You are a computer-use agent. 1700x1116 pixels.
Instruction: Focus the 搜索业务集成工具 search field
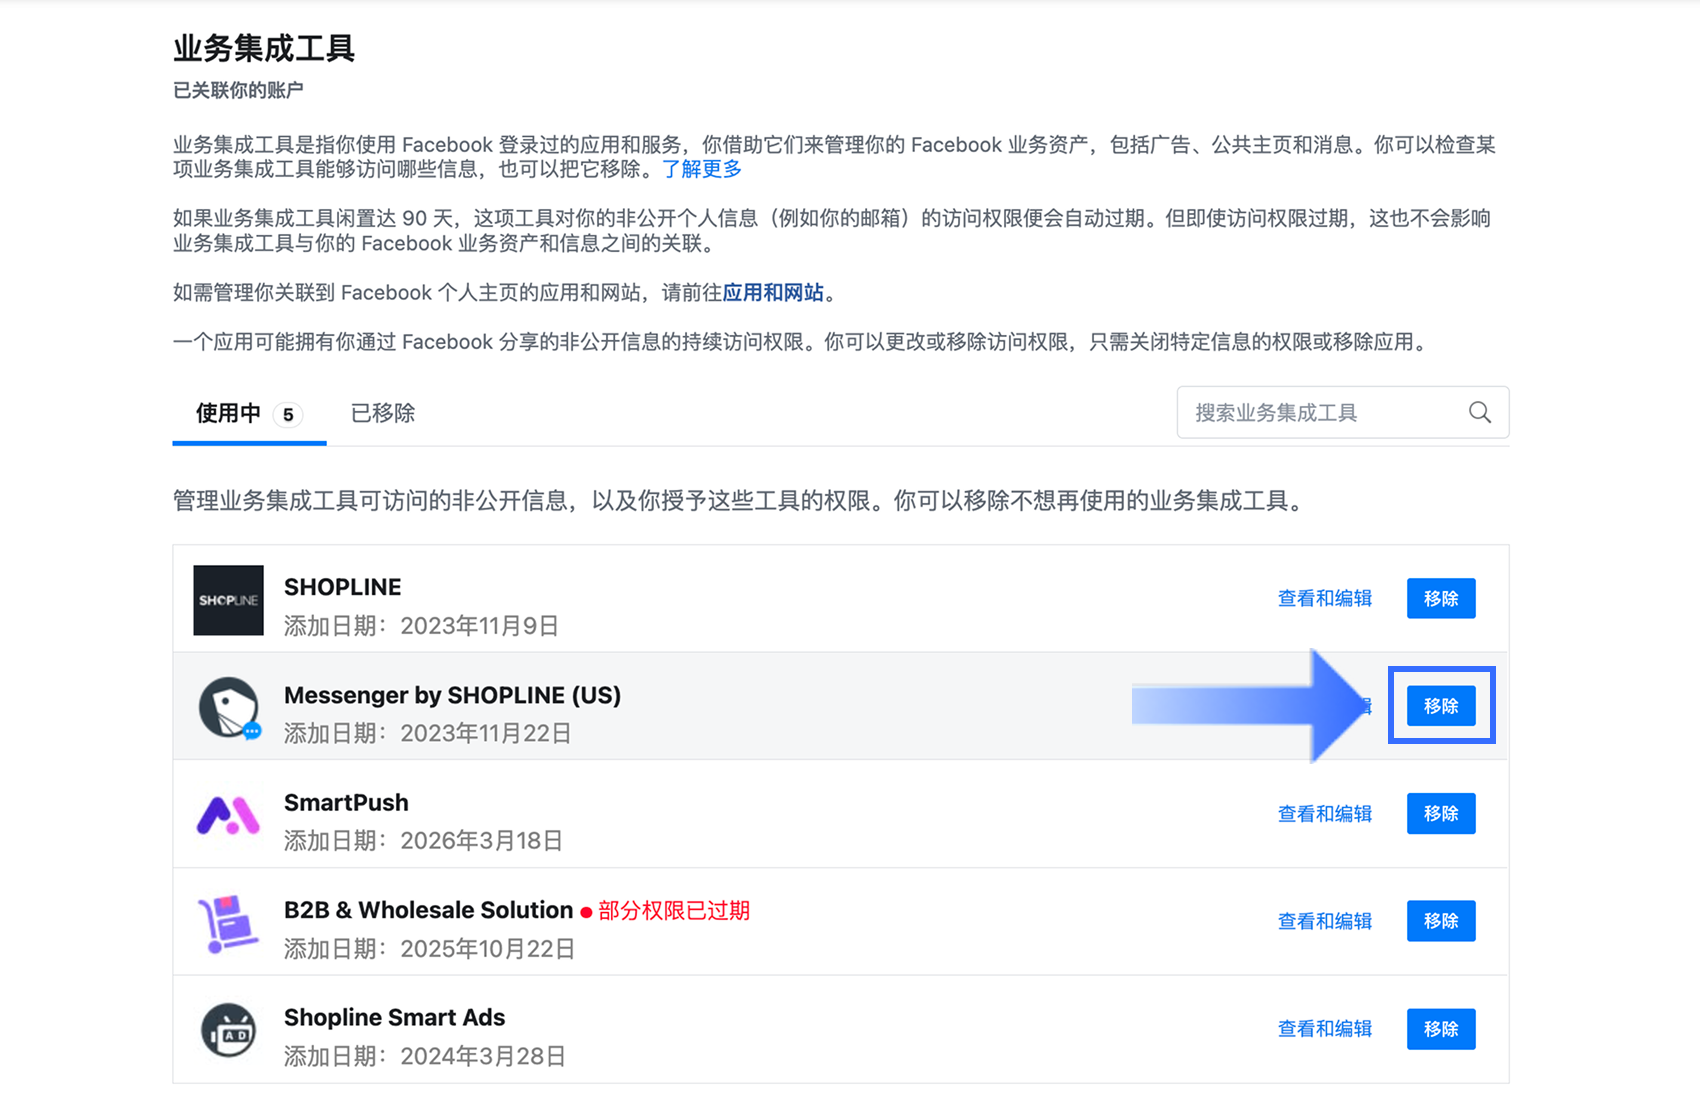[x=1343, y=412]
